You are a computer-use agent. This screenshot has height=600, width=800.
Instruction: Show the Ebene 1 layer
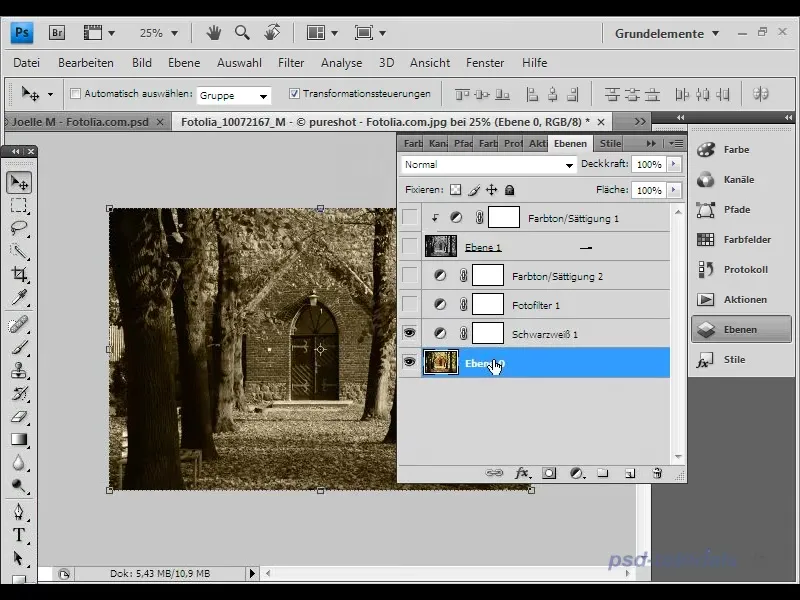click(x=409, y=246)
